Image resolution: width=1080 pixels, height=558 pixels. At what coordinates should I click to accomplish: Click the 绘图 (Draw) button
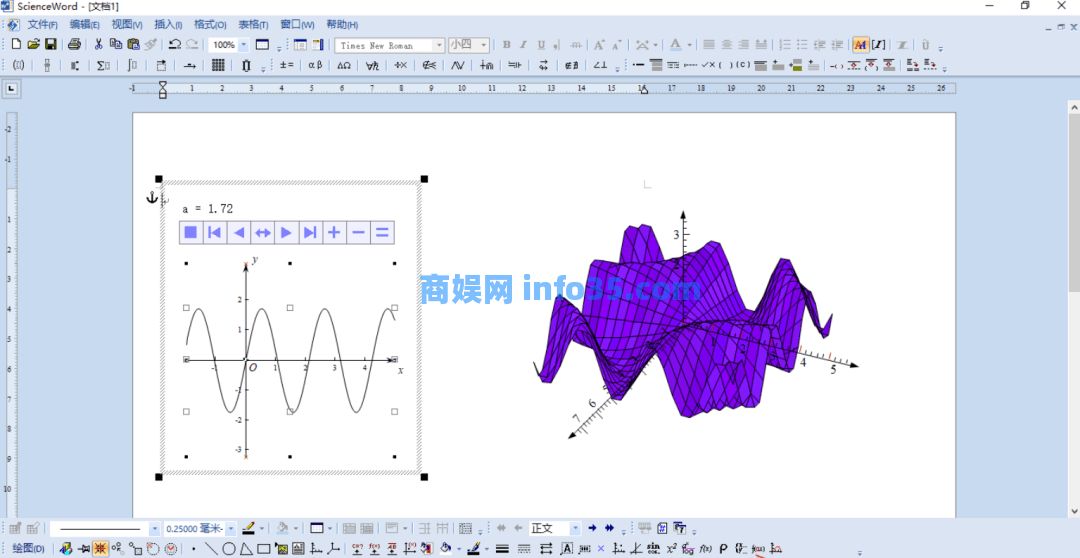point(27,549)
